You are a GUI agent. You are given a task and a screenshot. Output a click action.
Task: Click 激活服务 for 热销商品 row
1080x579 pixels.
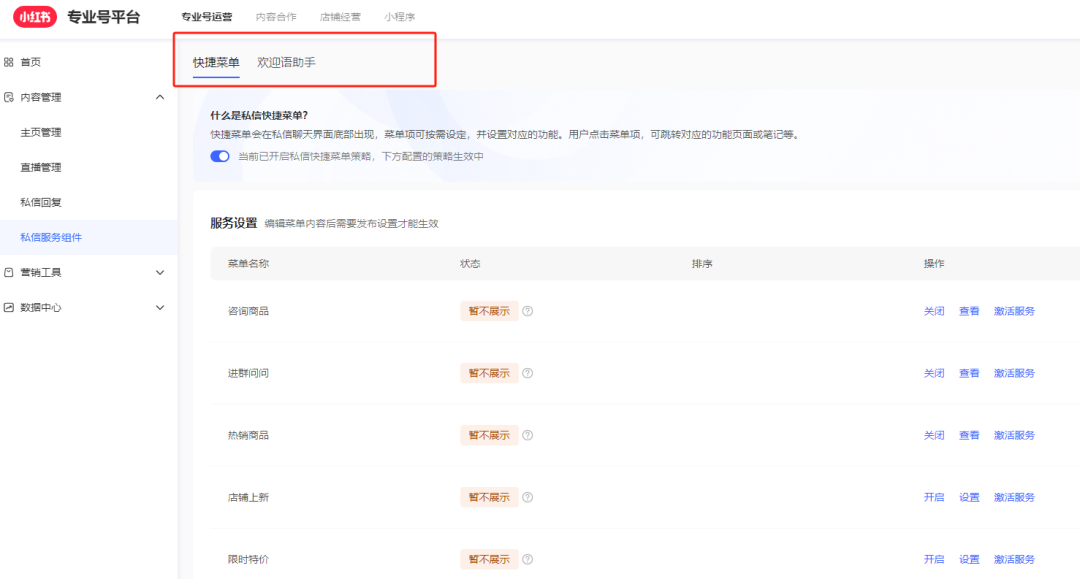point(1014,435)
